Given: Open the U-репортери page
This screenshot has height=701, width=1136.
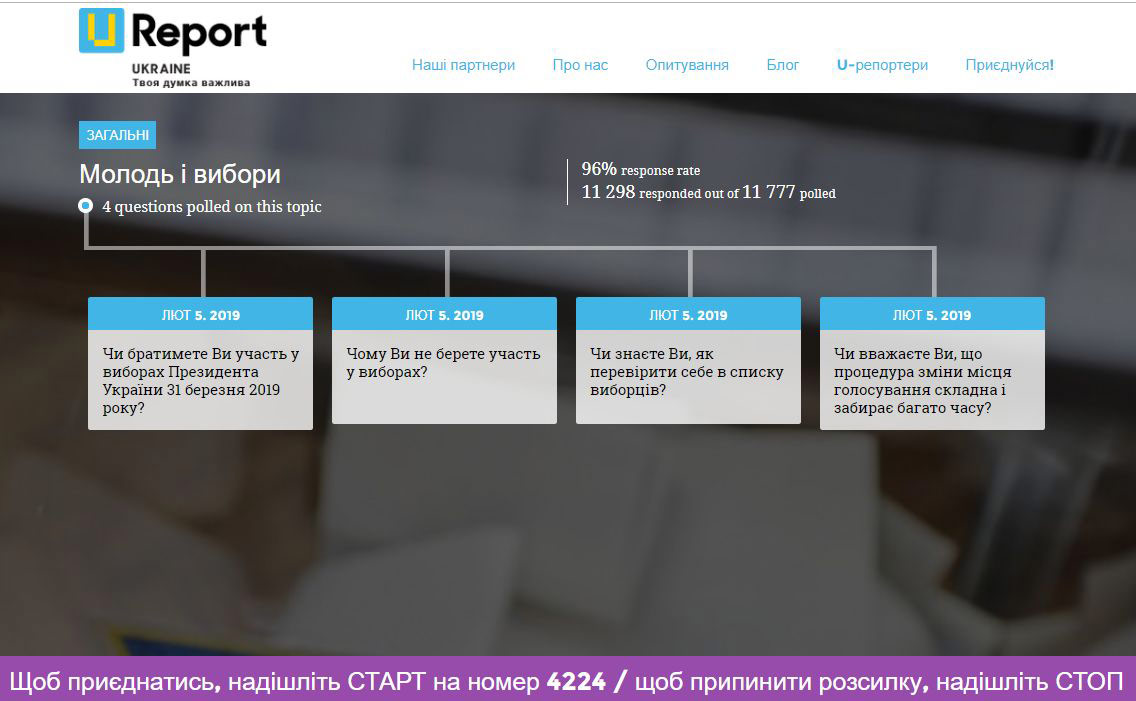Looking at the screenshot, I should coord(882,65).
